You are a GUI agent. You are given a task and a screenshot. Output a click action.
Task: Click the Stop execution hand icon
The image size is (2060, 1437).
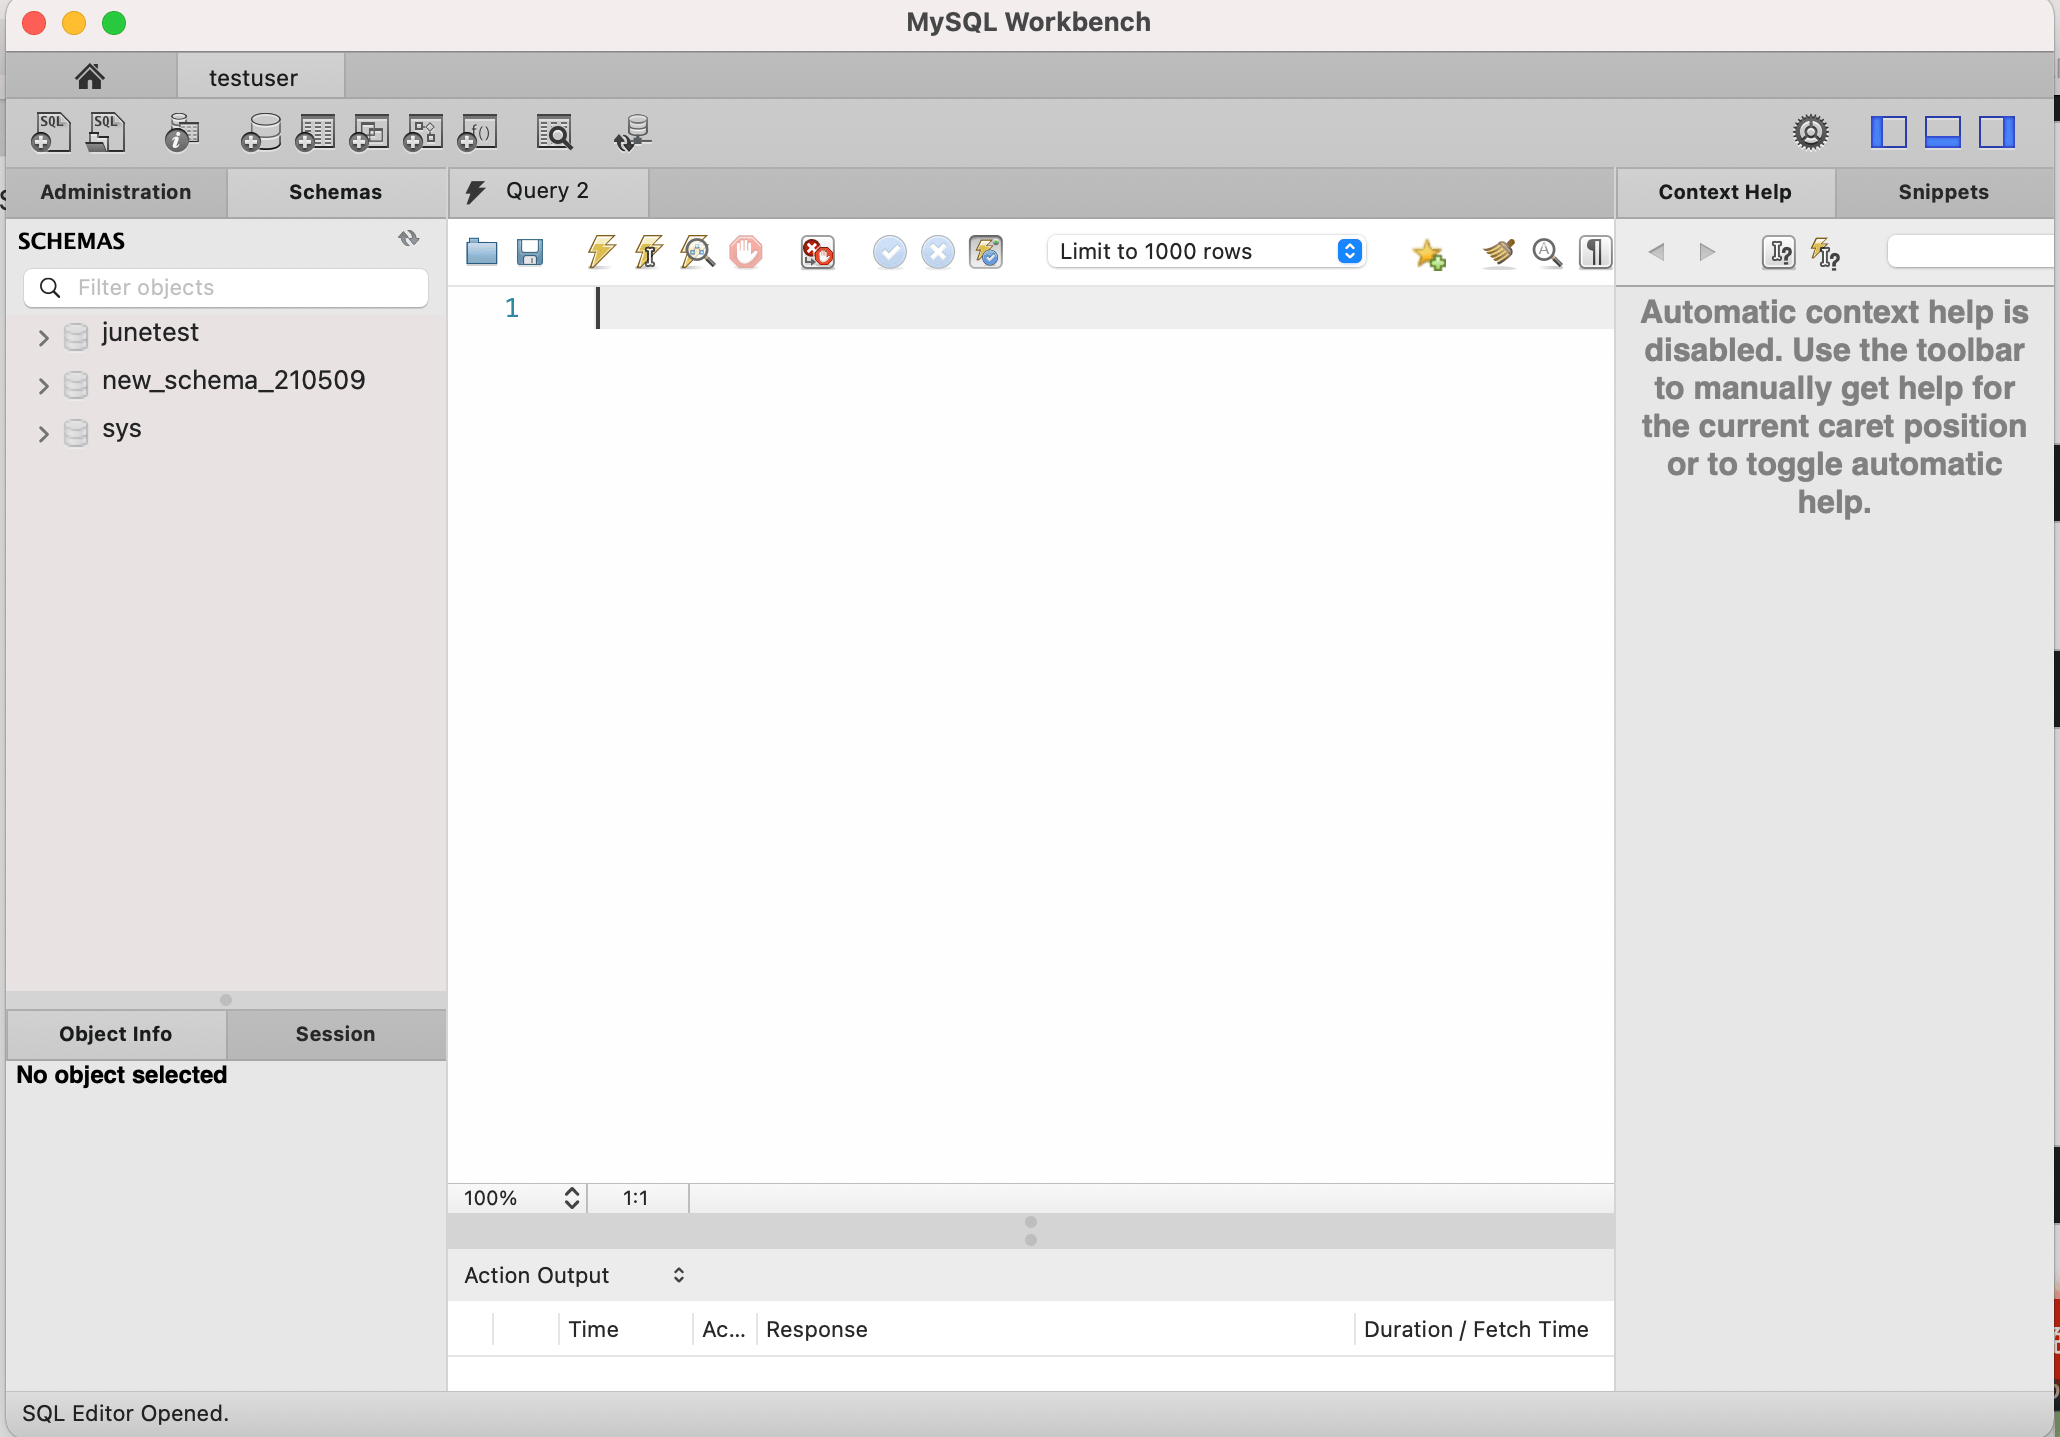746,252
